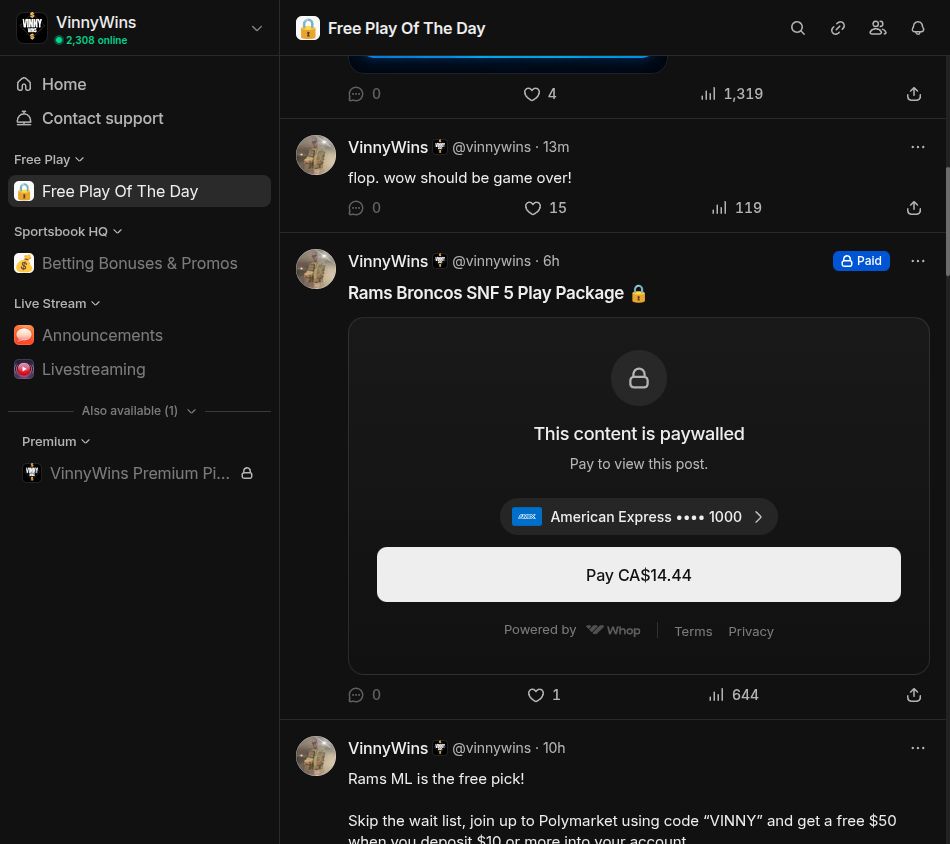Open the Whop powered-by link
Screen dimensions: 950x844
(x=613, y=630)
